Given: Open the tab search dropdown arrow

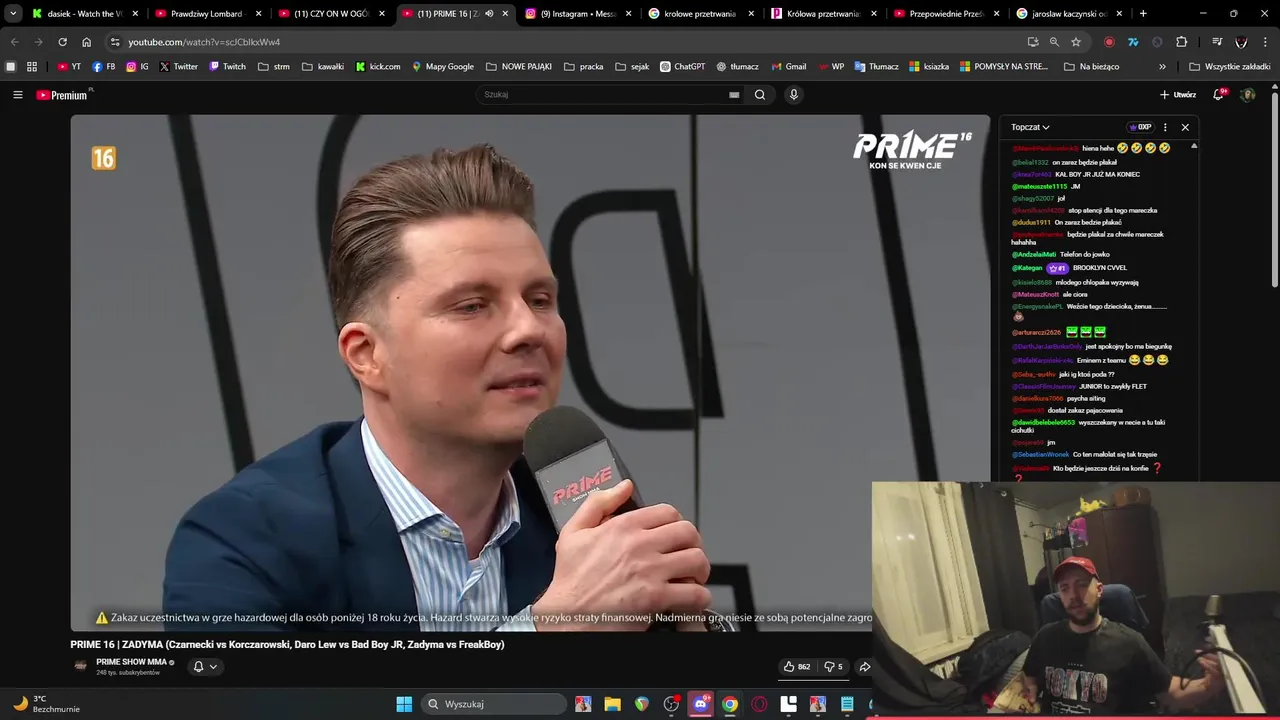Looking at the screenshot, I should point(13,14).
